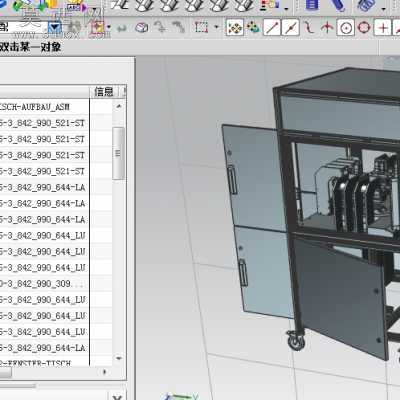400x400 pixels.
Task: Select the ISCH-AUFBAU_ASM assembly row
Action: point(45,107)
